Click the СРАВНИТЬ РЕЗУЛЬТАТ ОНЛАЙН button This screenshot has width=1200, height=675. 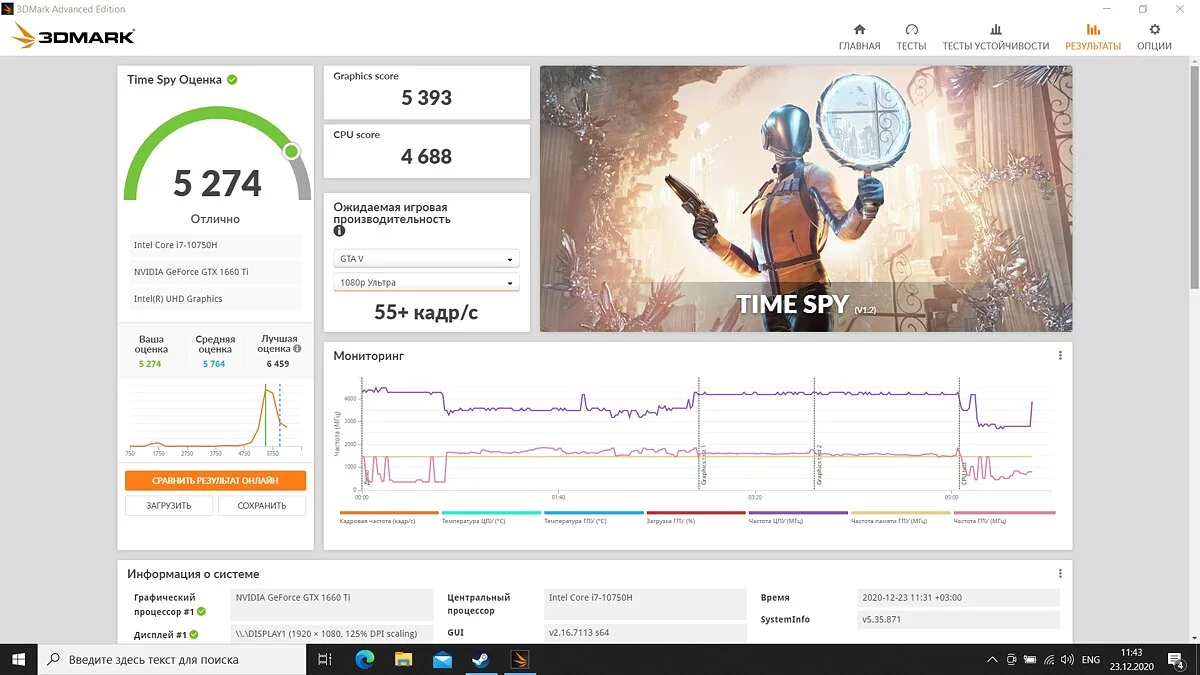[215, 480]
